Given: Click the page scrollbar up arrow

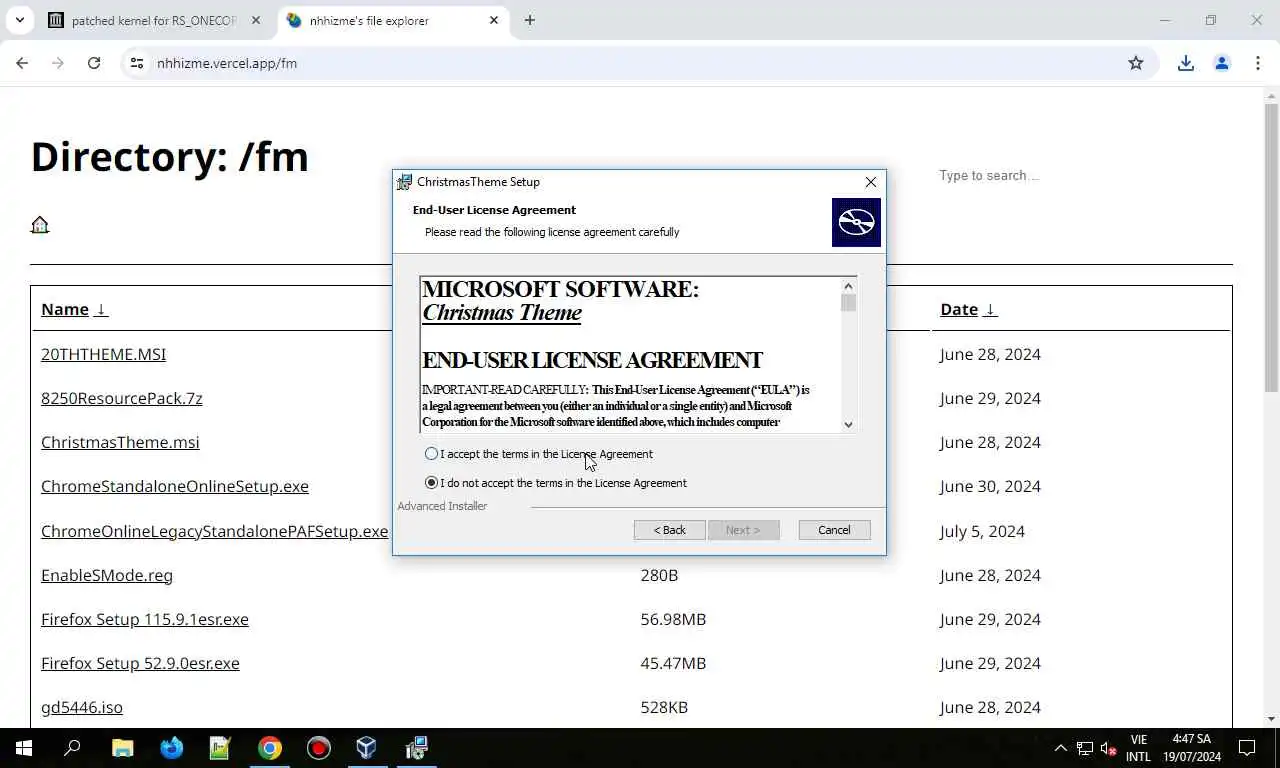Looking at the screenshot, I should 1272,96.
